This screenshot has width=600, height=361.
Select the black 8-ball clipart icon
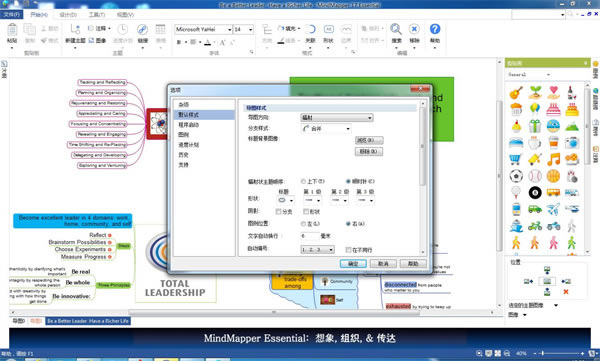pos(535,193)
